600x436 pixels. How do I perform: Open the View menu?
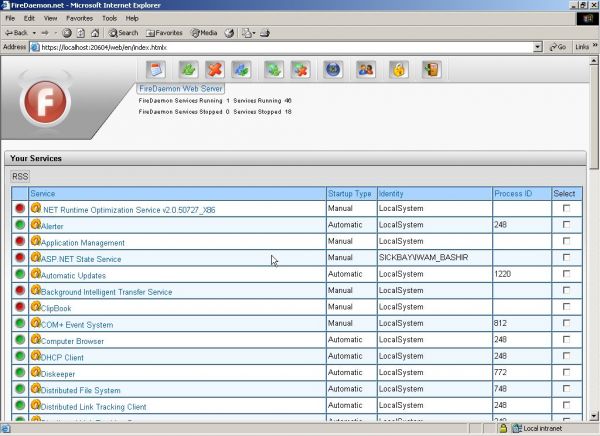tap(50, 18)
